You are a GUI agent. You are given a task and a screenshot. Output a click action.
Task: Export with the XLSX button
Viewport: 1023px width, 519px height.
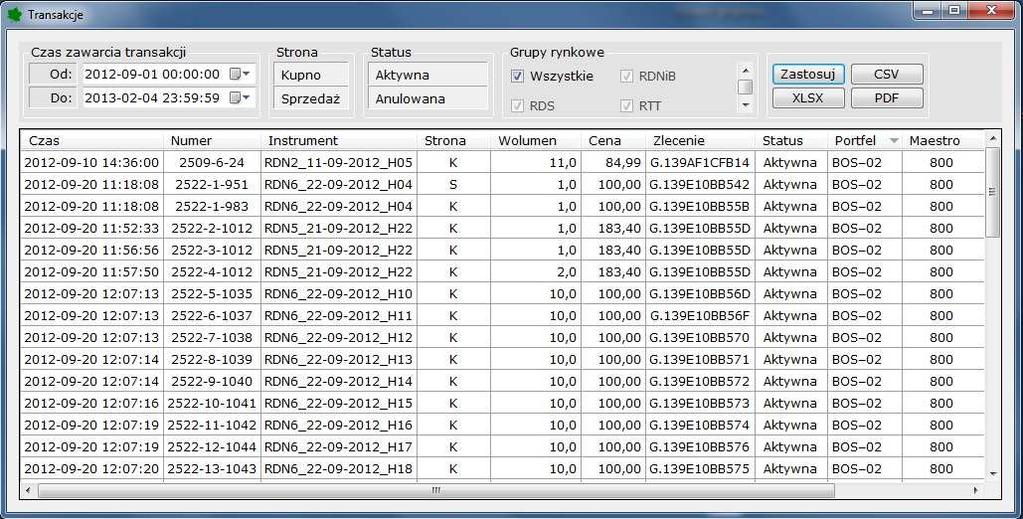[x=808, y=98]
